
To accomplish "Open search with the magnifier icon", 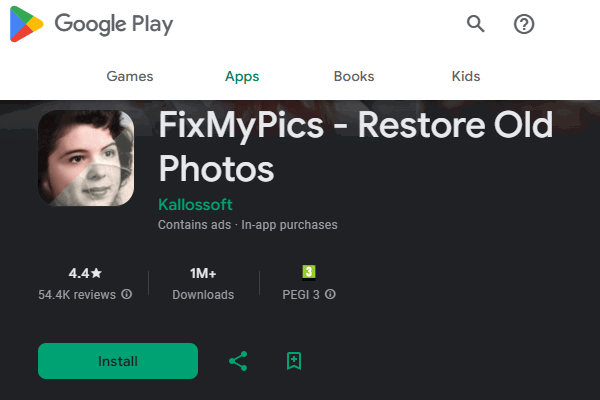I will (x=476, y=24).
